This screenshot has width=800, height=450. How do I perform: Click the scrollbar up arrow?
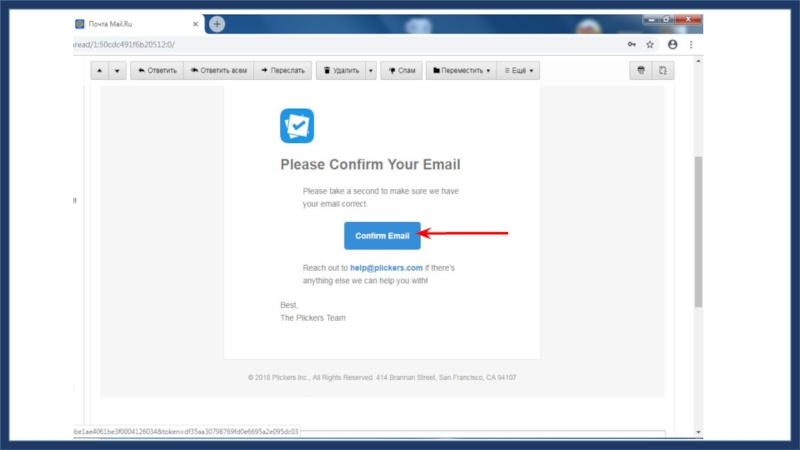pos(698,61)
